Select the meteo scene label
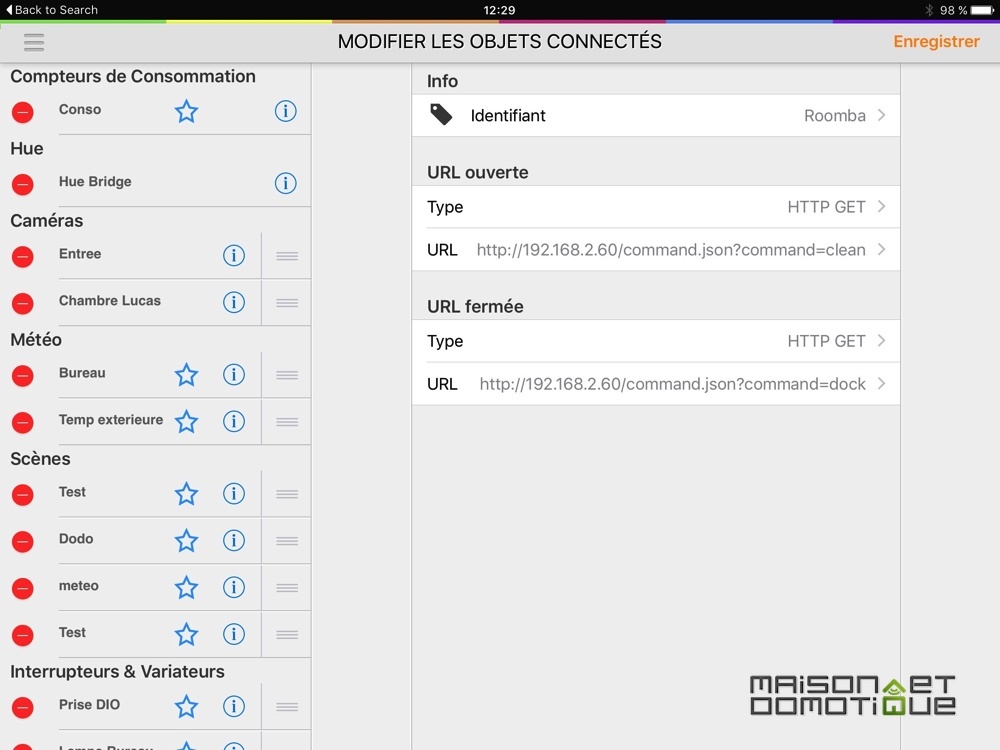1000x750 pixels. click(78, 585)
